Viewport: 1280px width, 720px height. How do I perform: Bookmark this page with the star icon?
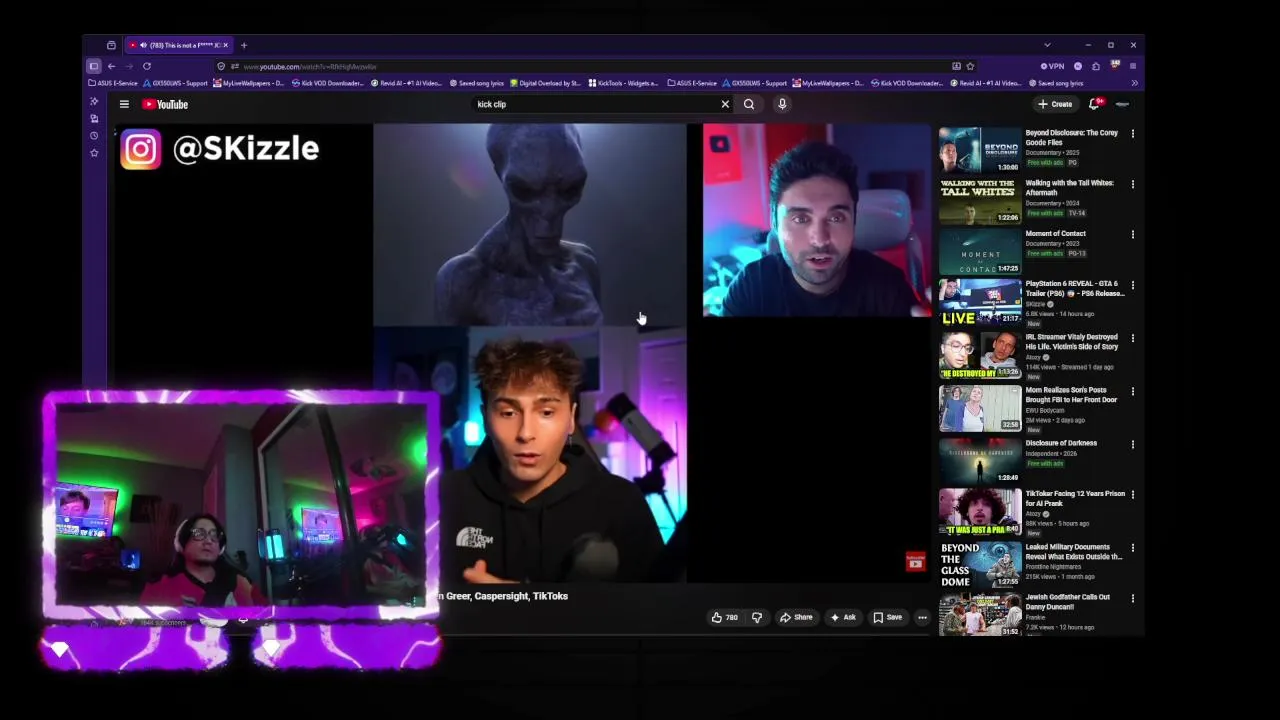point(970,66)
